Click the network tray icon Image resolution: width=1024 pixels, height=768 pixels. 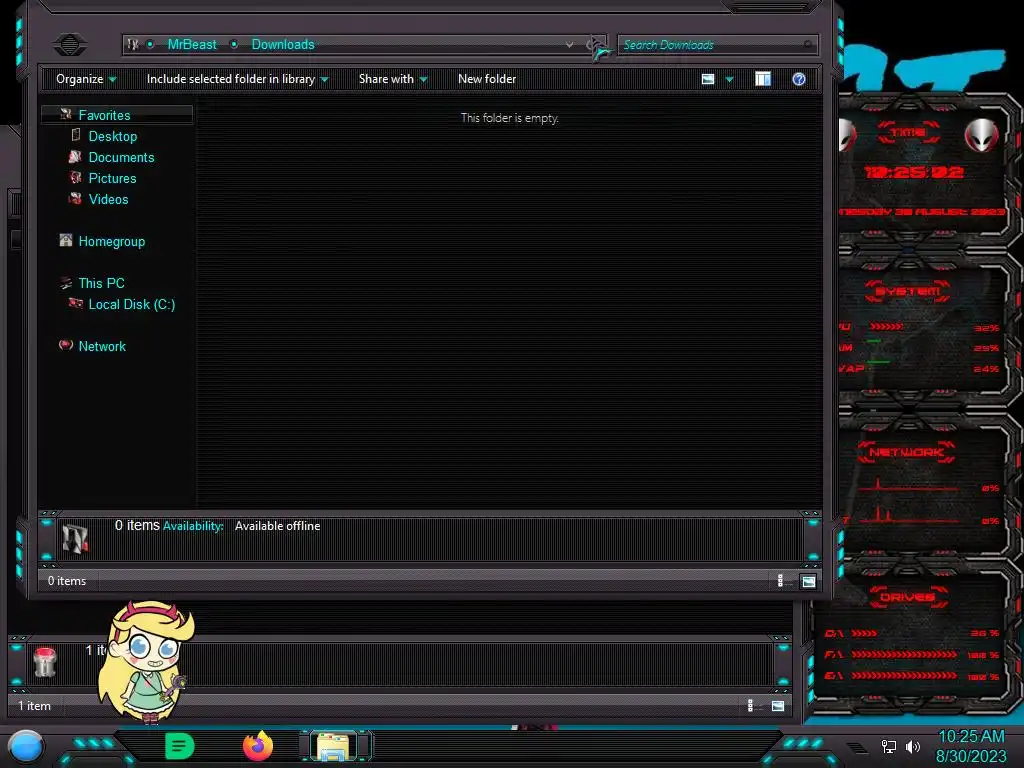pyautogui.click(x=889, y=746)
